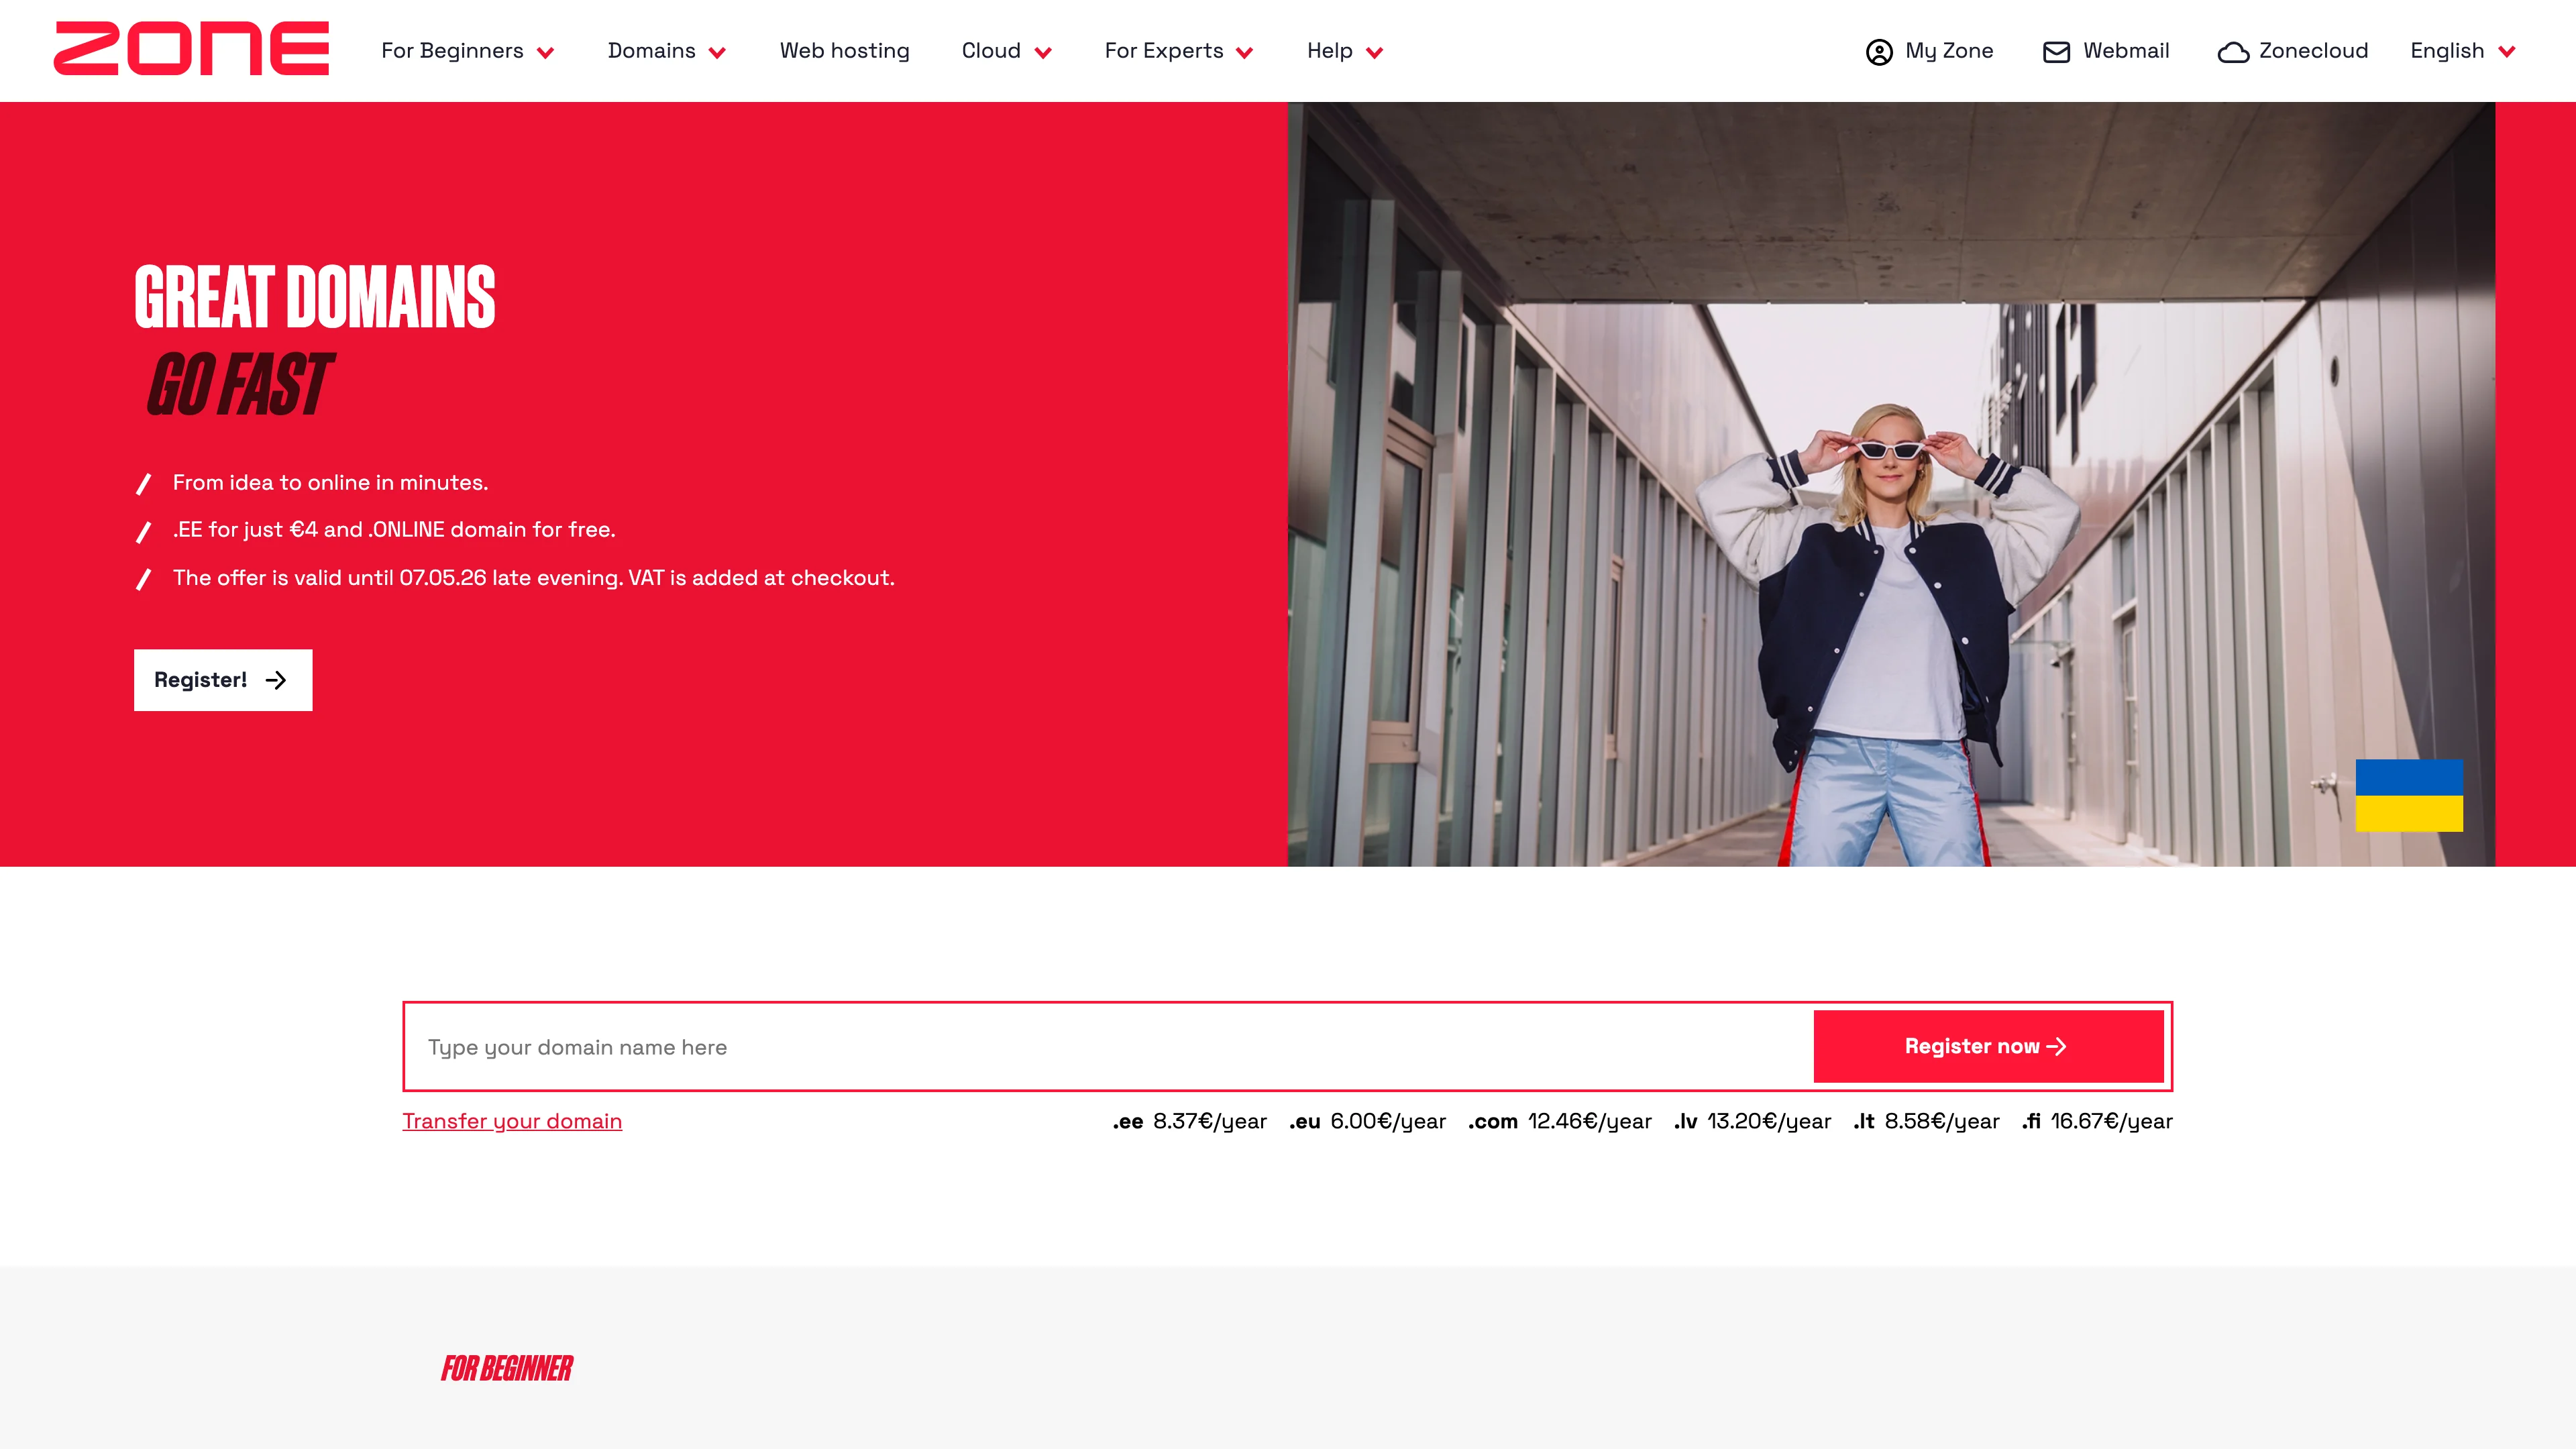Viewport: 2576px width, 1449px height.
Task: Expand the Domains dropdown chevron
Action: coord(717,53)
